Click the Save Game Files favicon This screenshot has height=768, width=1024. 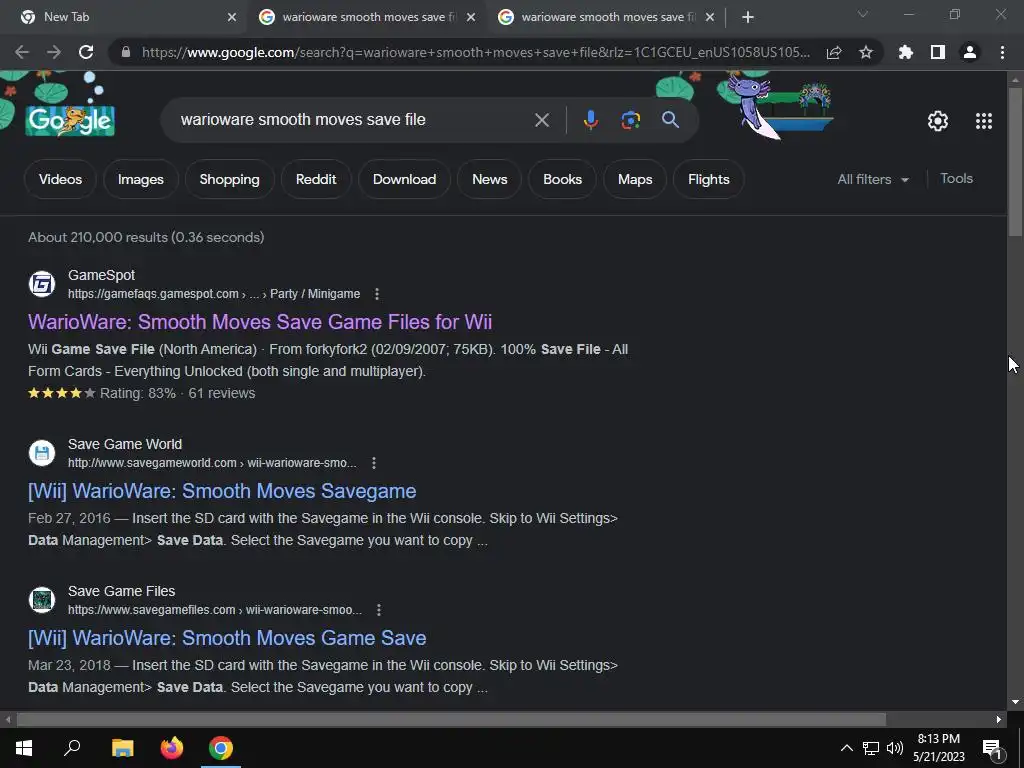pyautogui.click(x=42, y=600)
